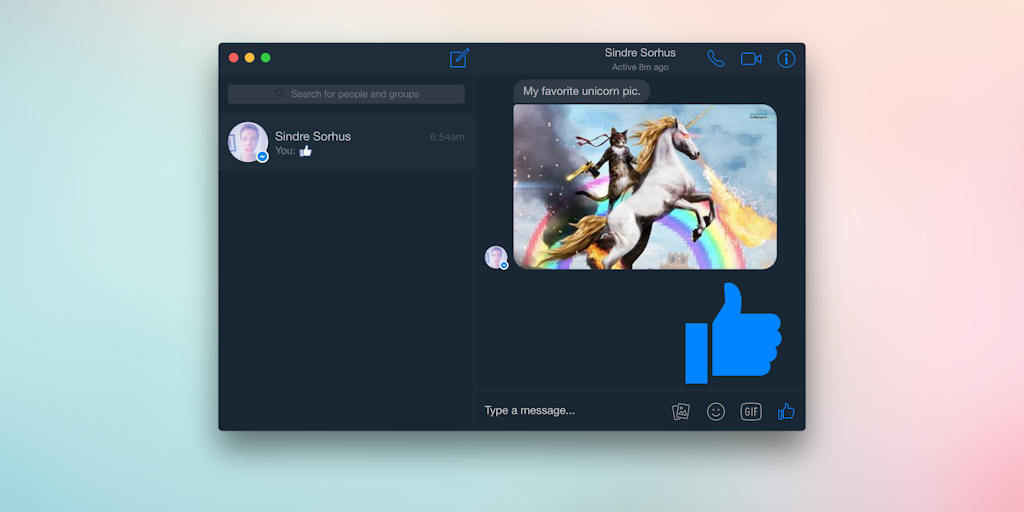Click the large blue thumbs-up sticker message

coord(733,333)
